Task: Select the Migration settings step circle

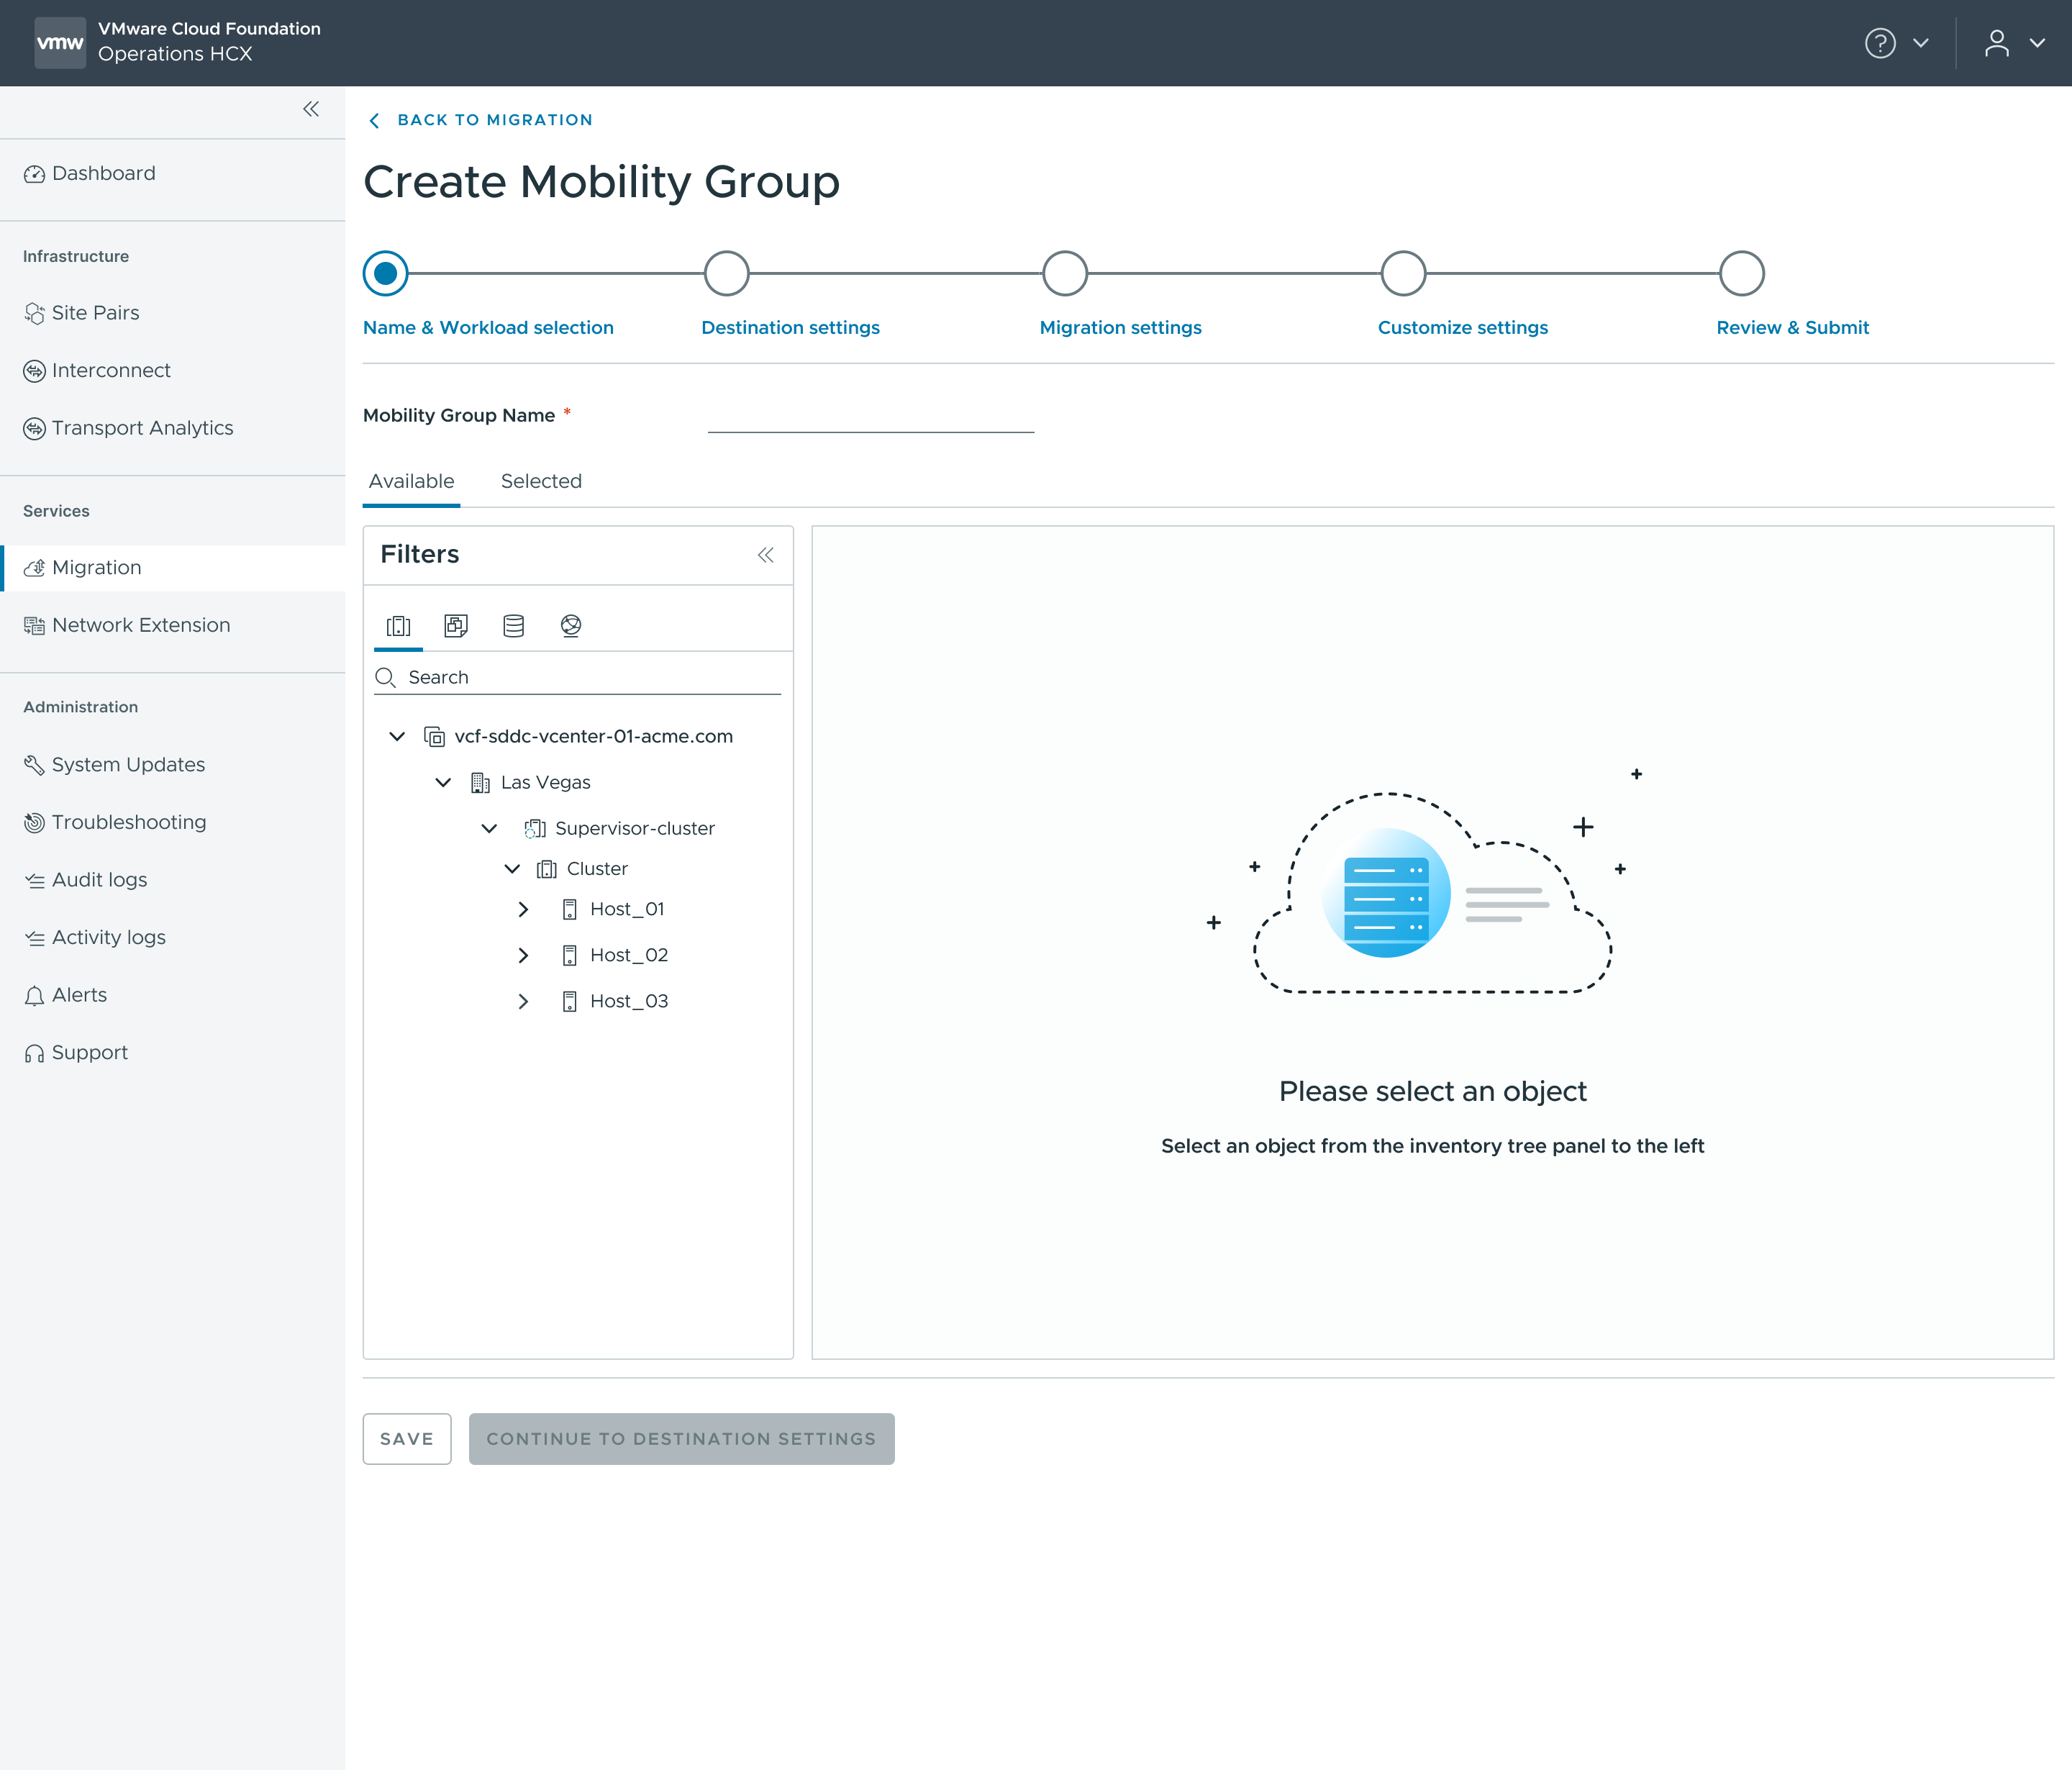Action: click(x=1064, y=273)
